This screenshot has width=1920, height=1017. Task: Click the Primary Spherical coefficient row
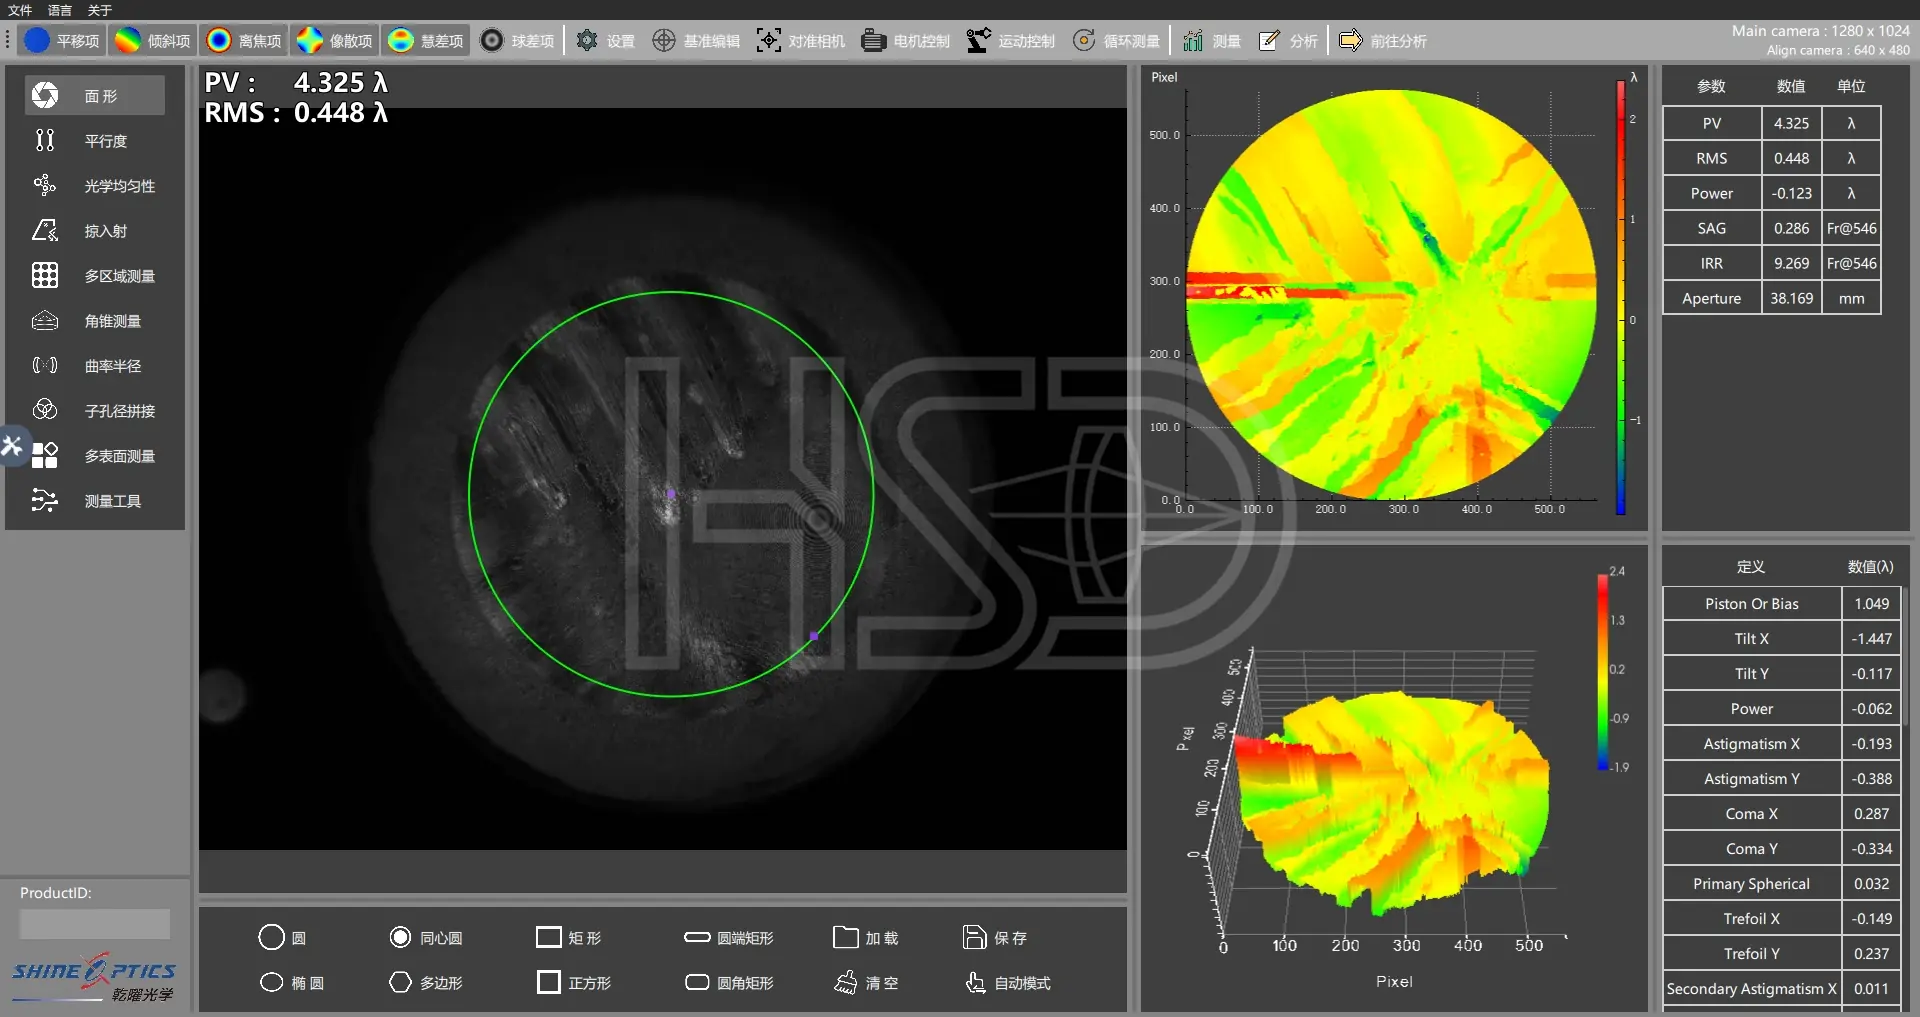[1782, 884]
